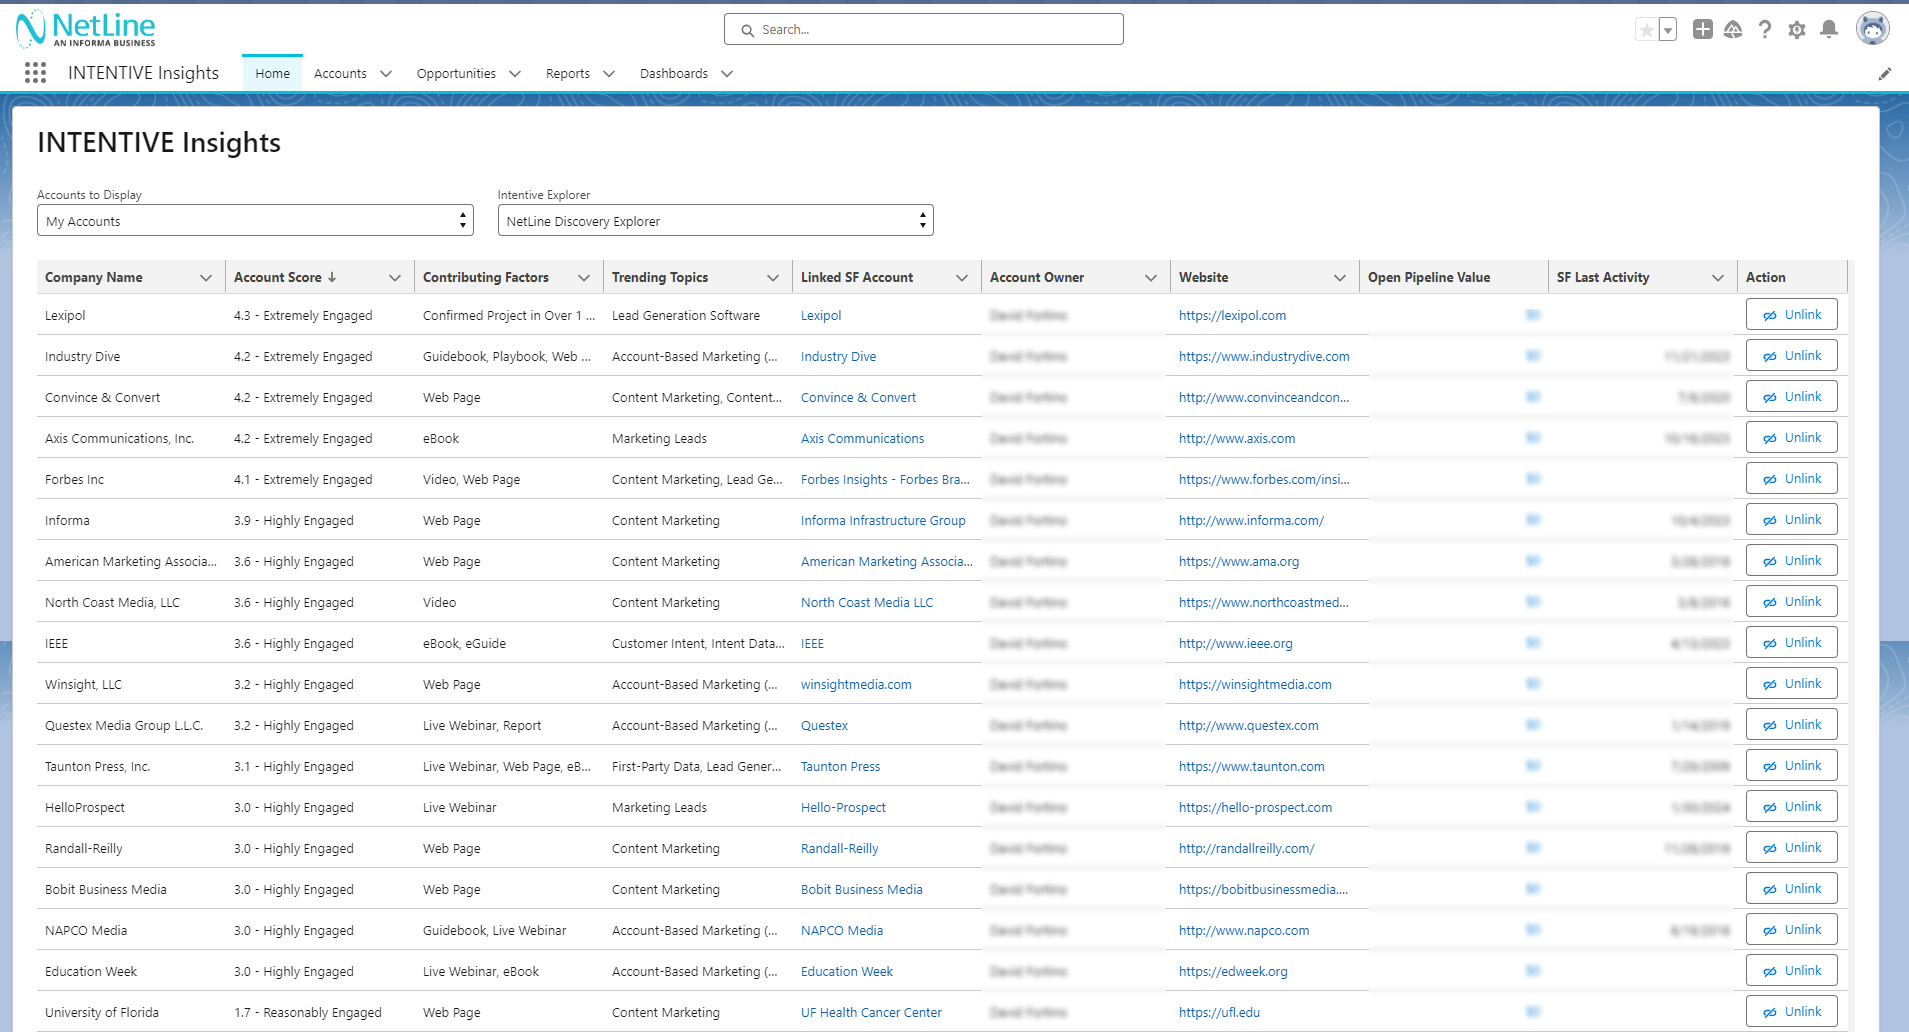This screenshot has width=1909, height=1032.
Task: Open the Reports tab
Action: click(x=567, y=73)
